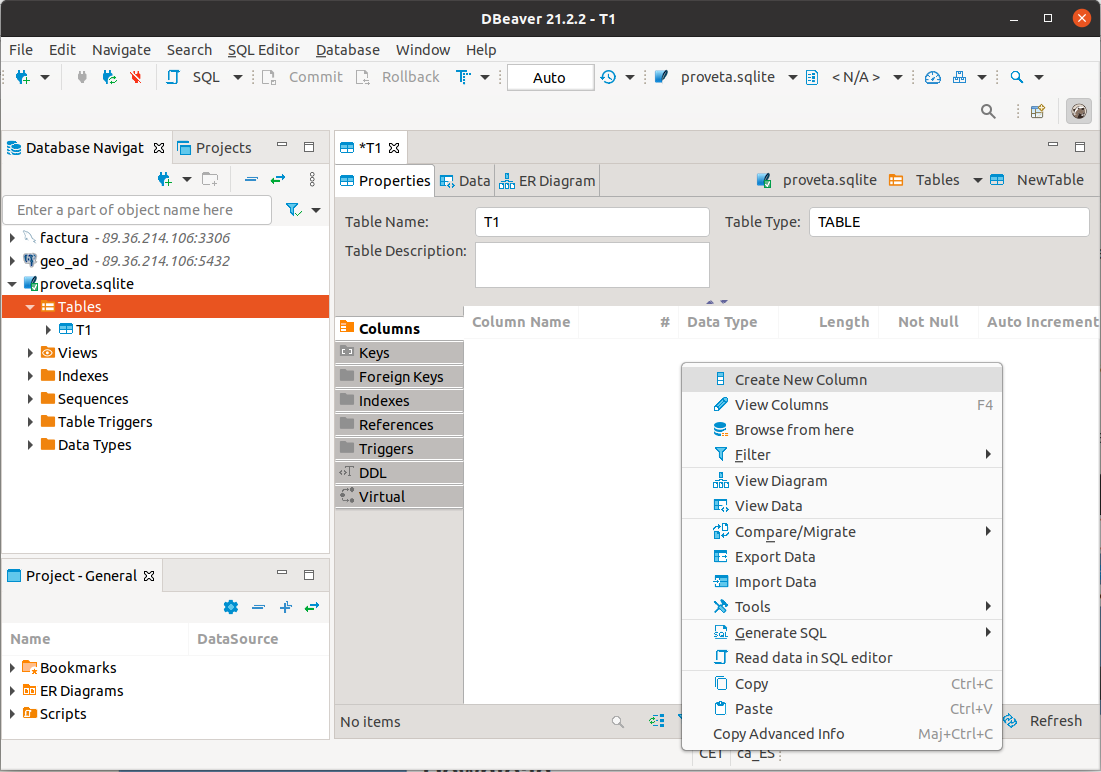Choose Create New Column from context menu

coord(800,380)
